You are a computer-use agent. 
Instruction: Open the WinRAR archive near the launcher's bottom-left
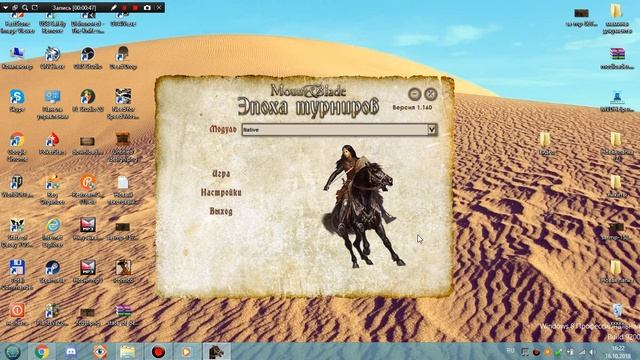coord(122,314)
